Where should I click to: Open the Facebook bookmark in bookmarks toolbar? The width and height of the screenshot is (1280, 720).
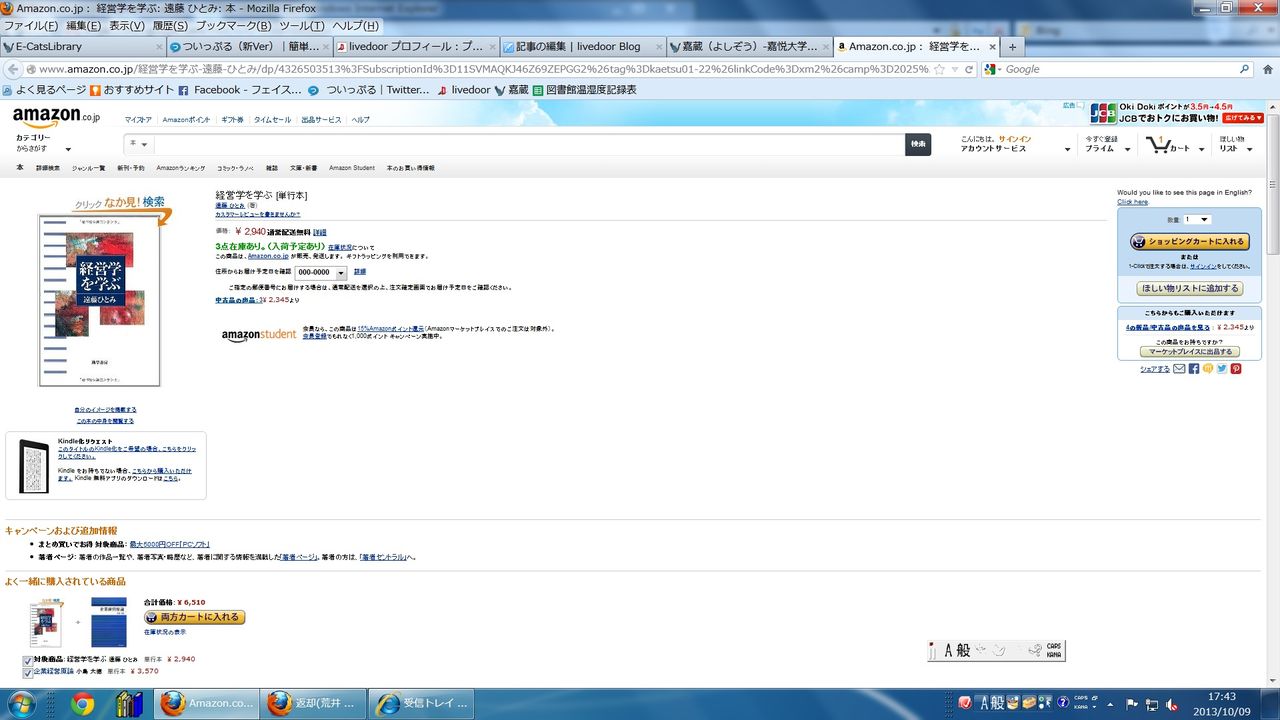pos(239,90)
